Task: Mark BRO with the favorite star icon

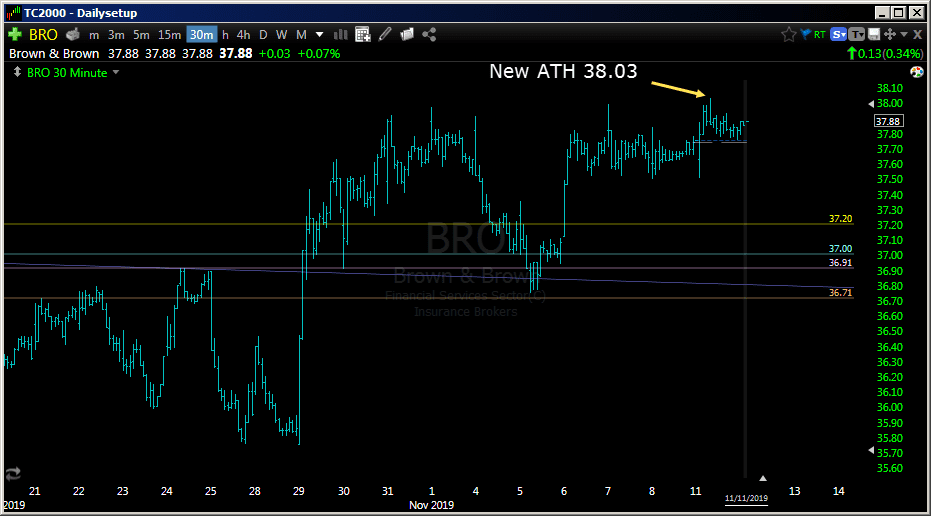Action: pos(788,34)
